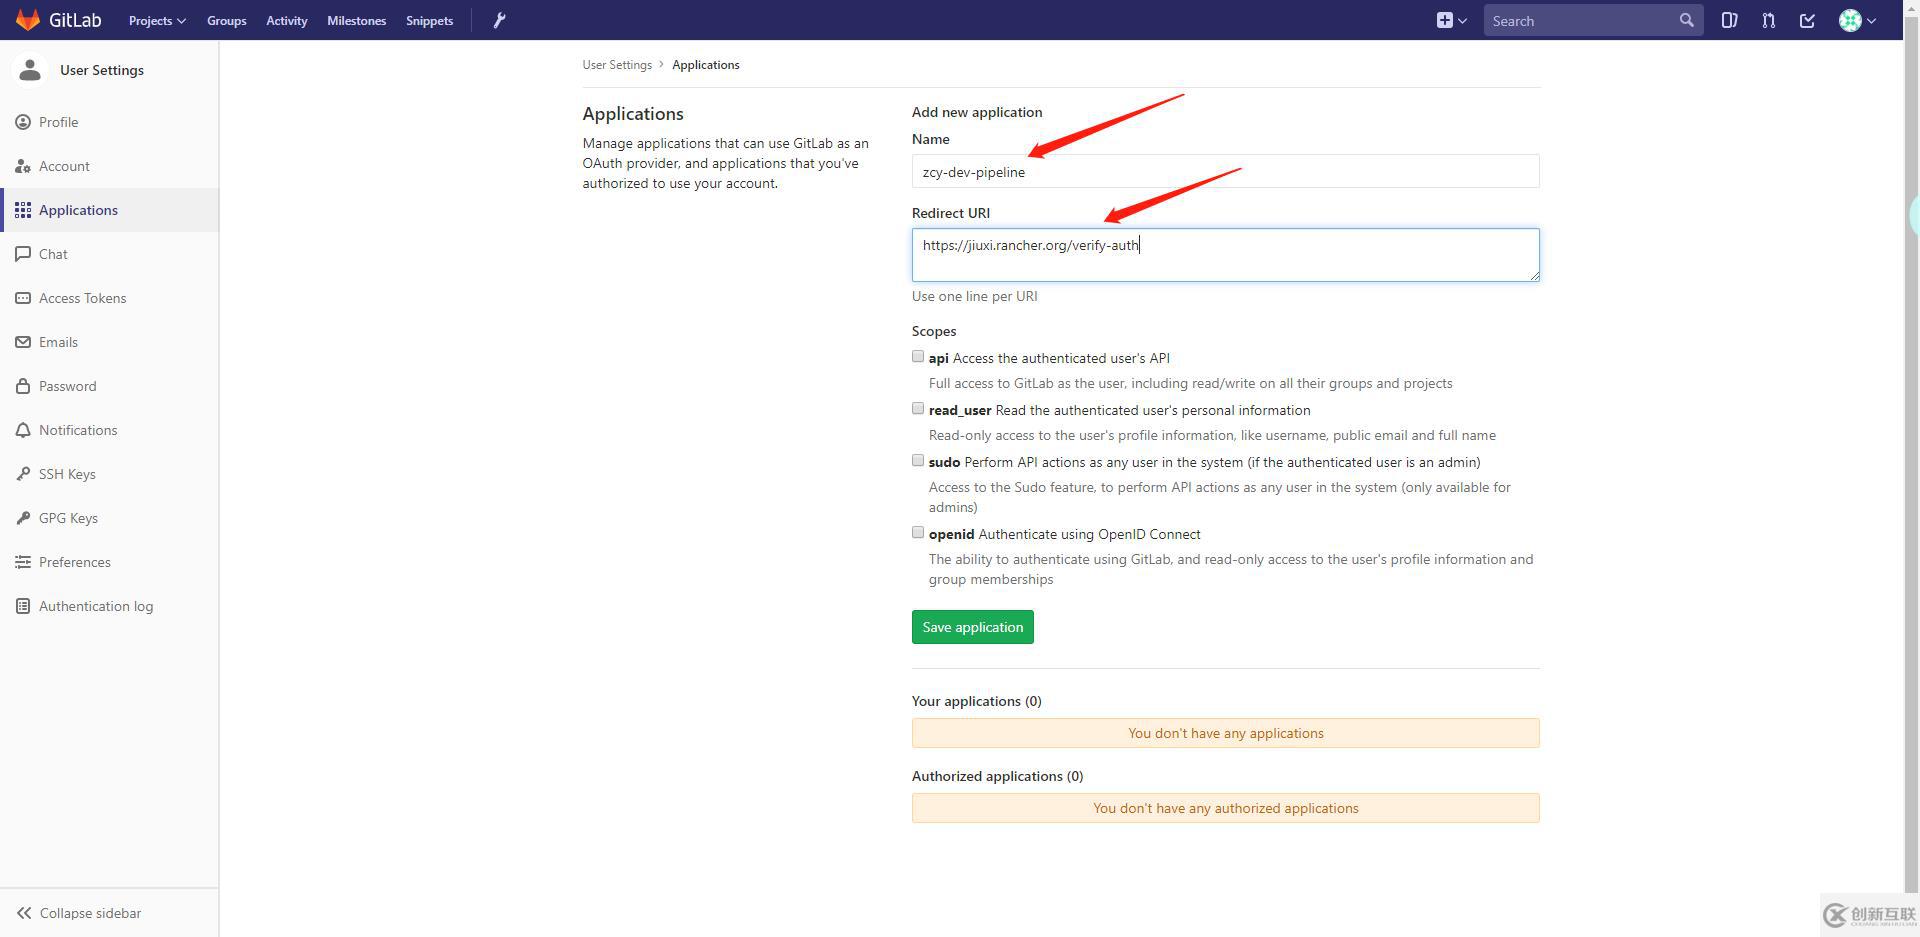Open the todos checkmark icon
This screenshot has height=937, width=1920.
point(1807,20)
